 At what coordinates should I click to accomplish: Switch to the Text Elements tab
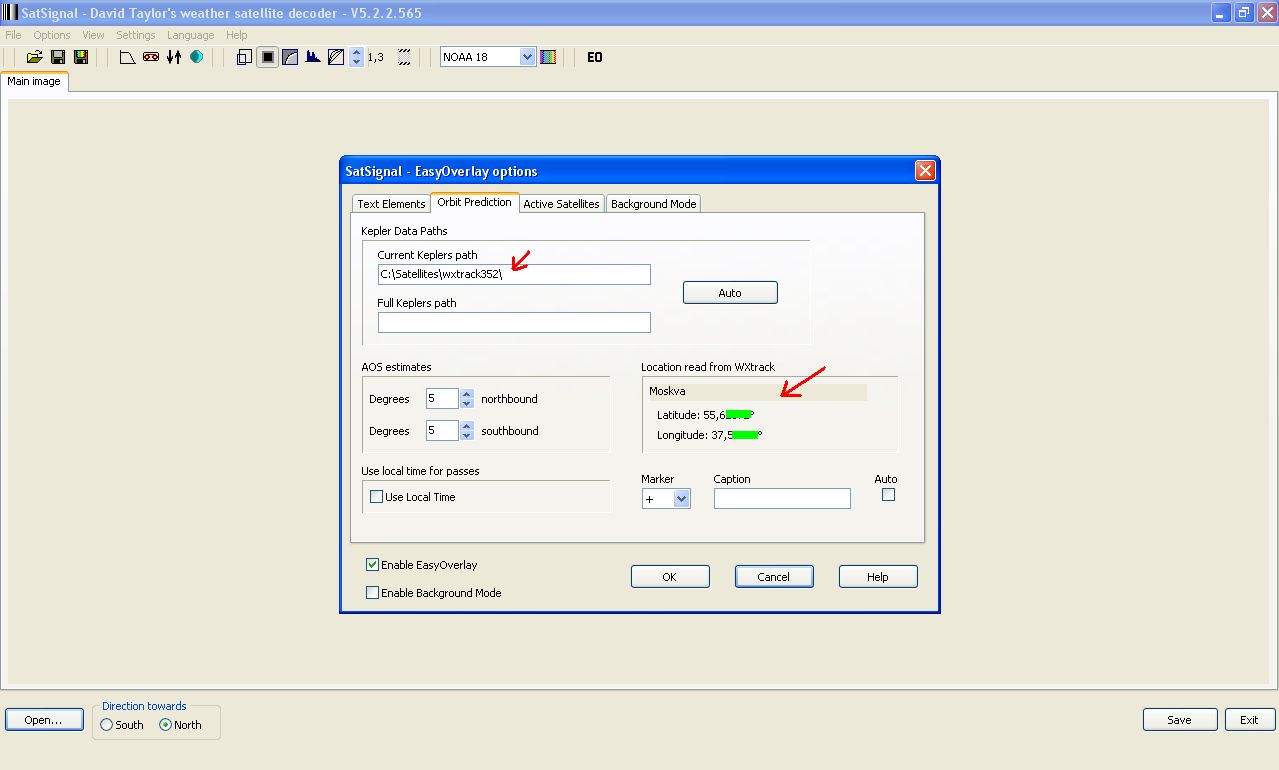pos(391,204)
